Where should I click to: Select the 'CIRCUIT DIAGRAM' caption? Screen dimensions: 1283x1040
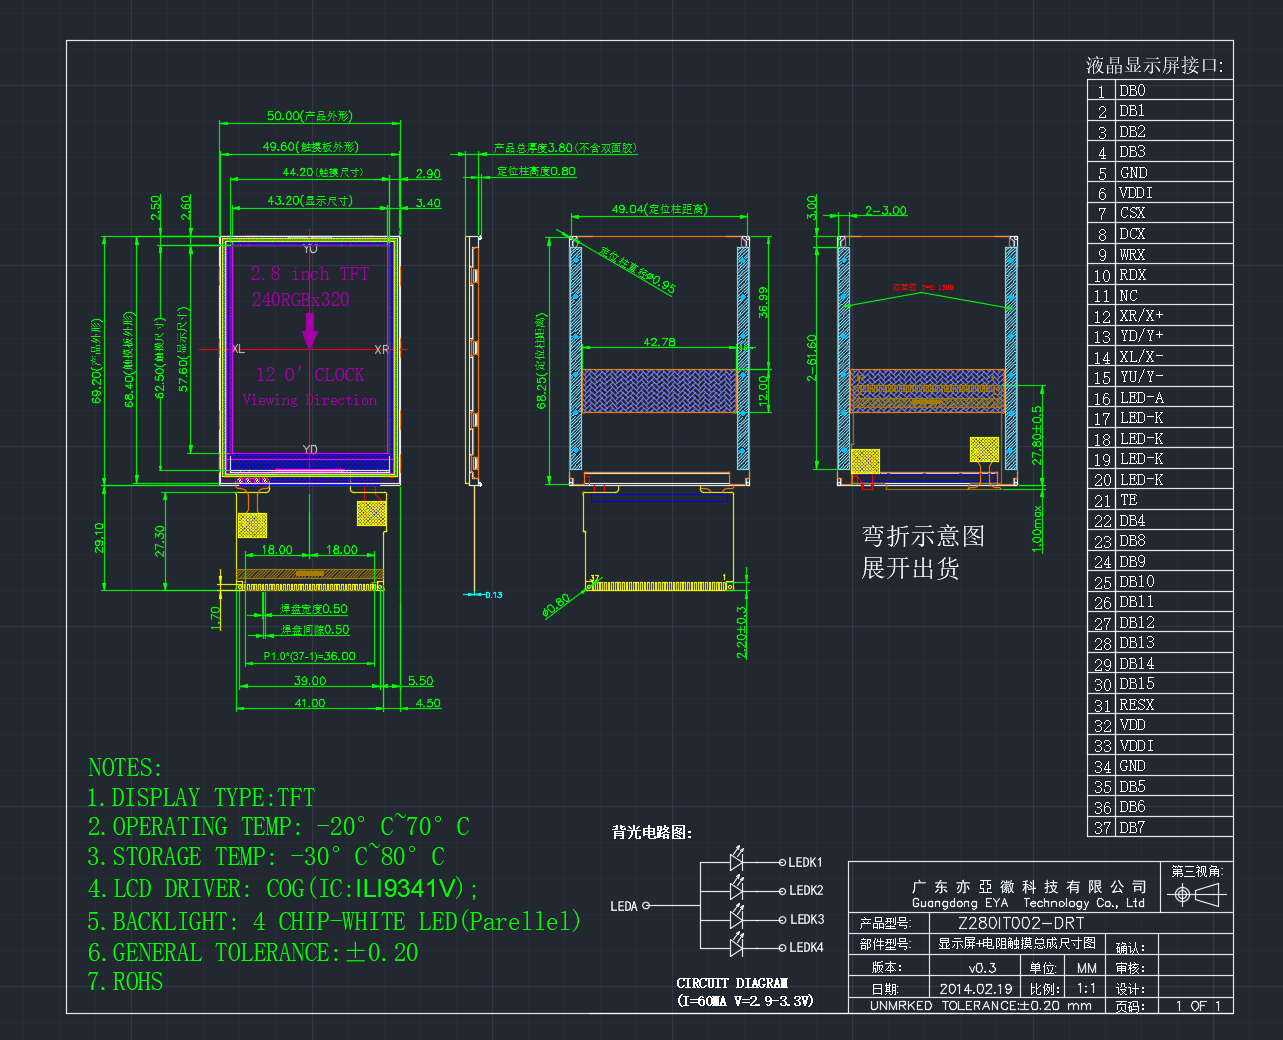coord(732,983)
